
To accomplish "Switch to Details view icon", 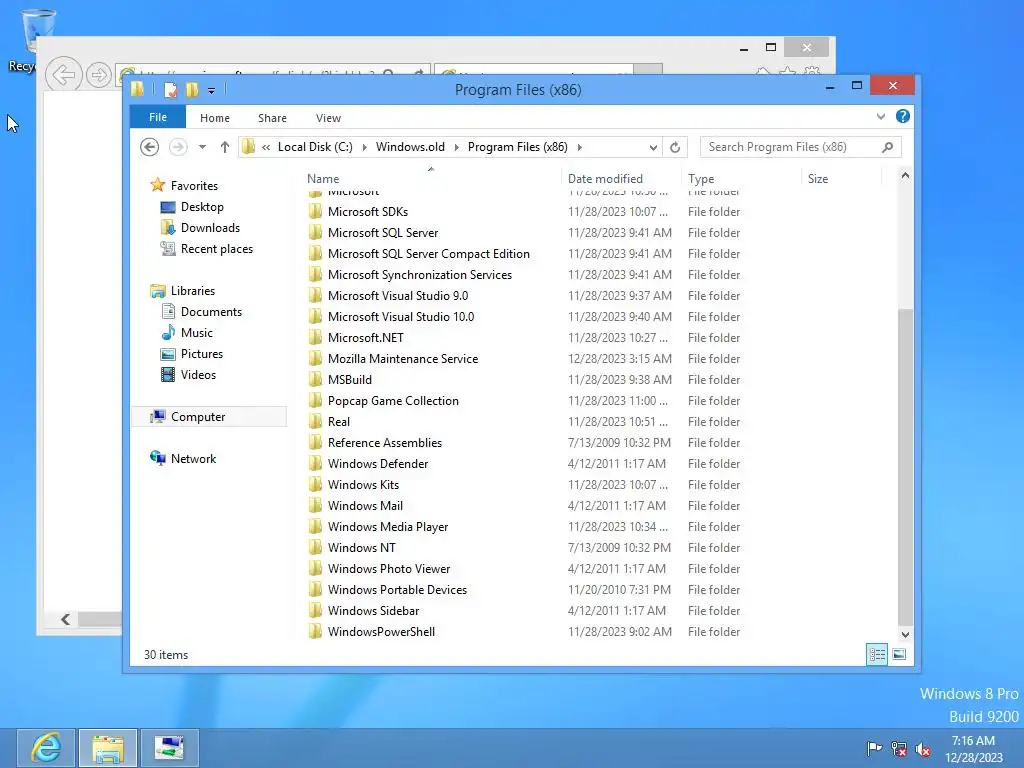I will click(877, 654).
